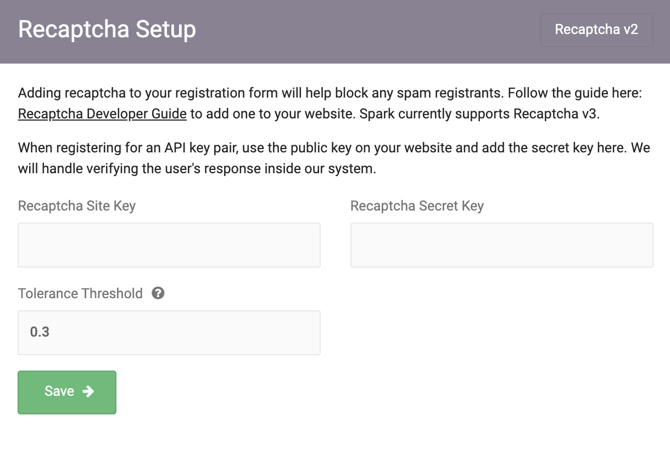This screenshot has width=670, height=455.
Task: Save the recaptcha settings
Action: click(67, 392)
